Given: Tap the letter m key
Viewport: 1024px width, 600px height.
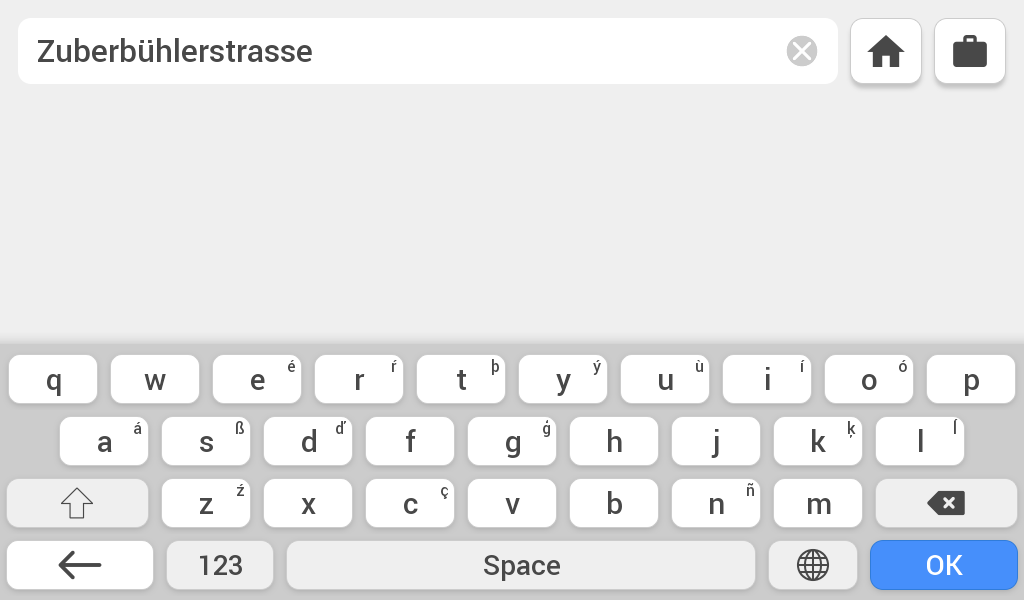Looking at the screenshot, I should [x=818, y=504].
